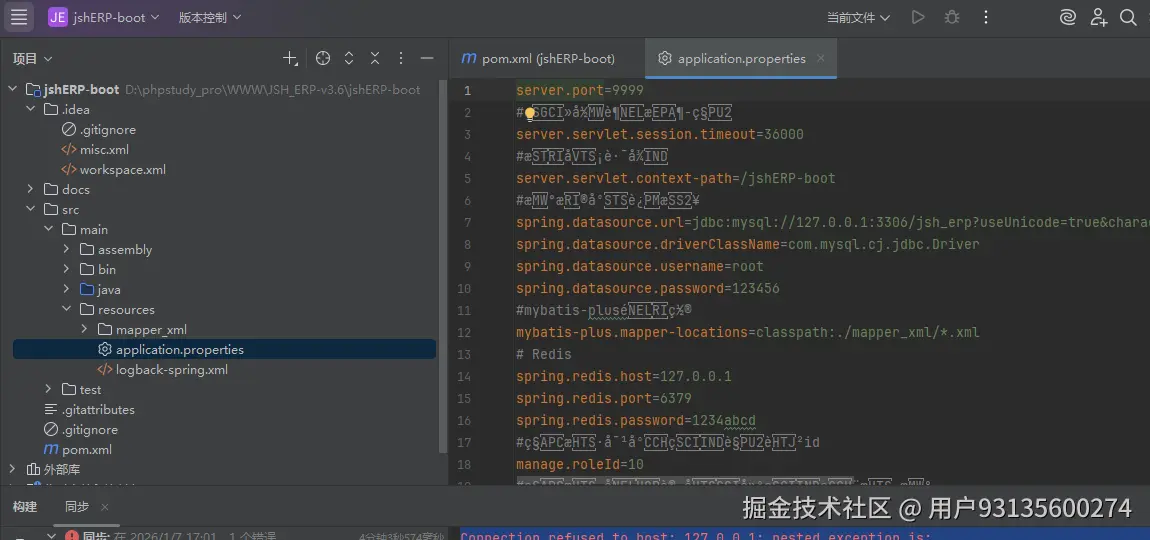Select .gitignore inside .idea folder
The width and height of the screenshot is (1150, 540).
coord(107,129)
